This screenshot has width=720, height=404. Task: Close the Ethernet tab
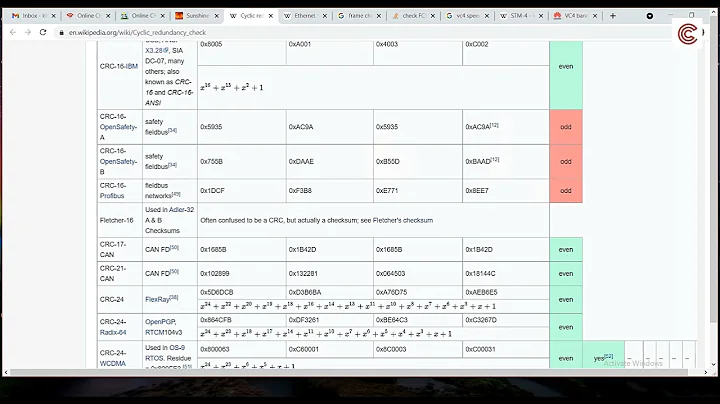325,16
